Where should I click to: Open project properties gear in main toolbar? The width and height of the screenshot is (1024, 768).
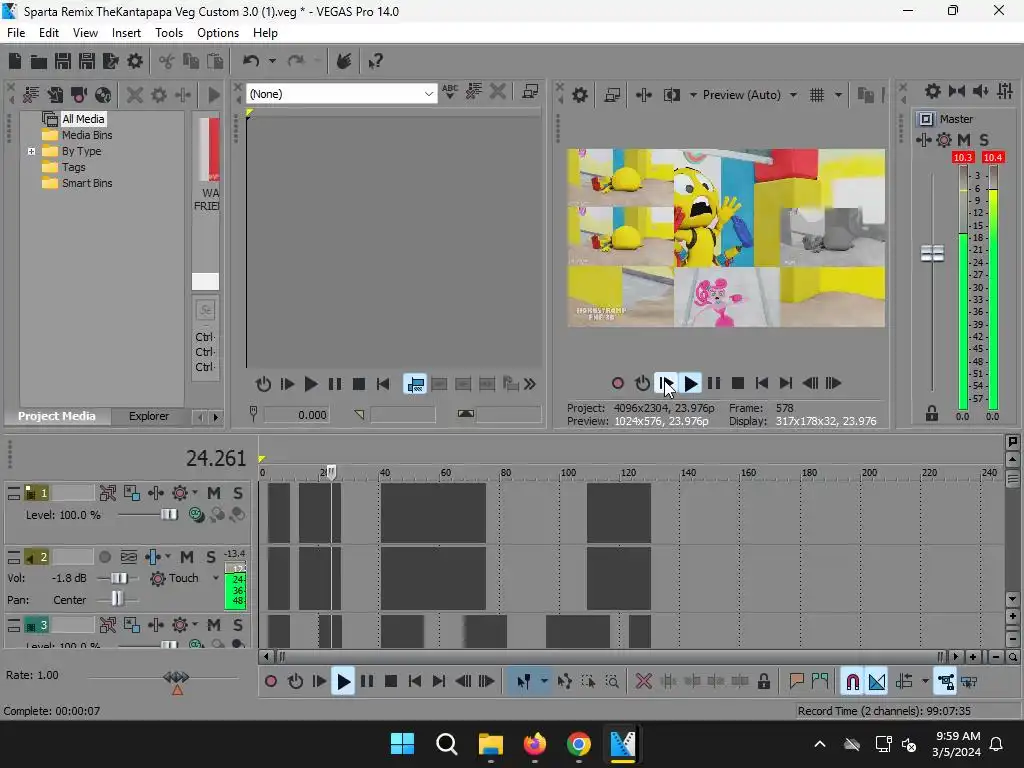pyautogui.click(x=135, y=61)
